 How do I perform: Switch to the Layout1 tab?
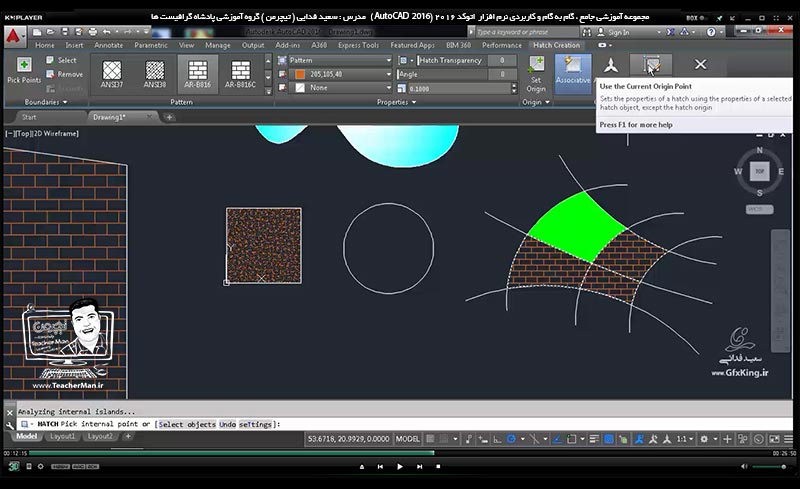click(x=62, y=436)
